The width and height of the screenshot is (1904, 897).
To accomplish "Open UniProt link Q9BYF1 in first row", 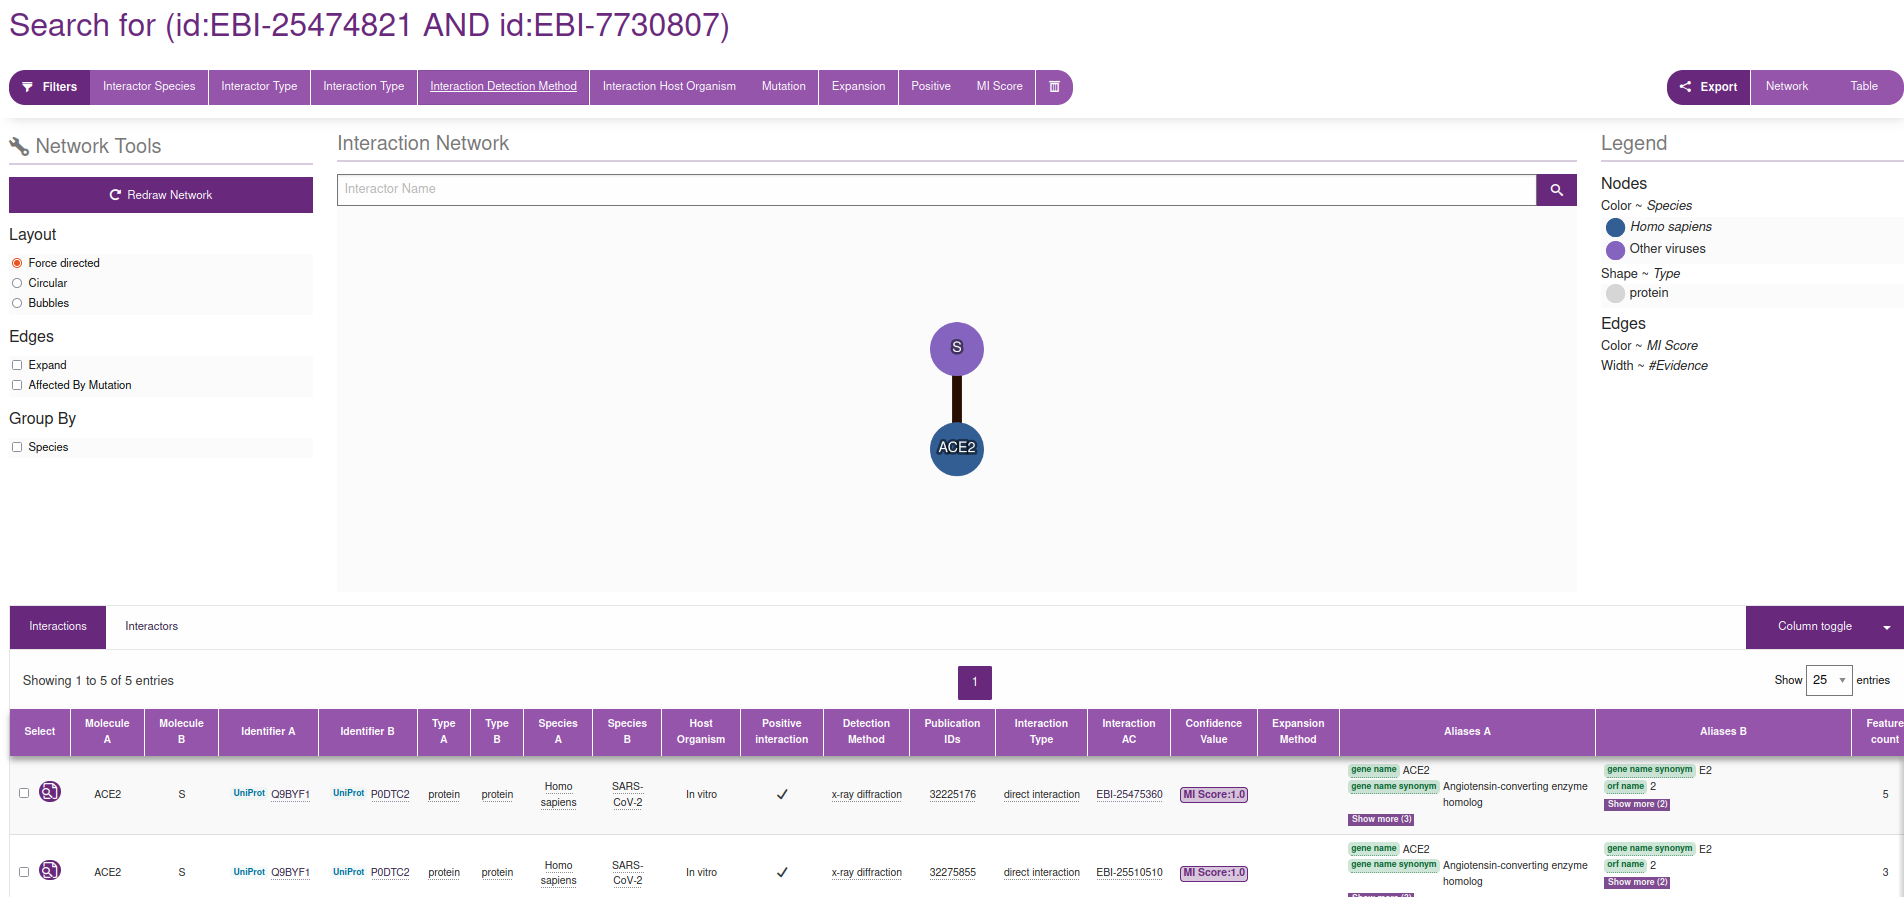I will click(290, 795).
